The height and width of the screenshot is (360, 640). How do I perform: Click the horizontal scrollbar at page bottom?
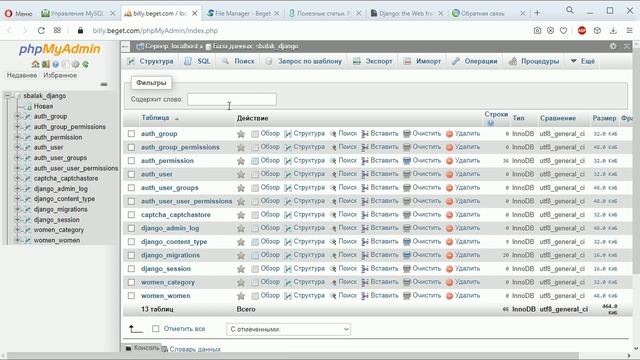[292, 356]
